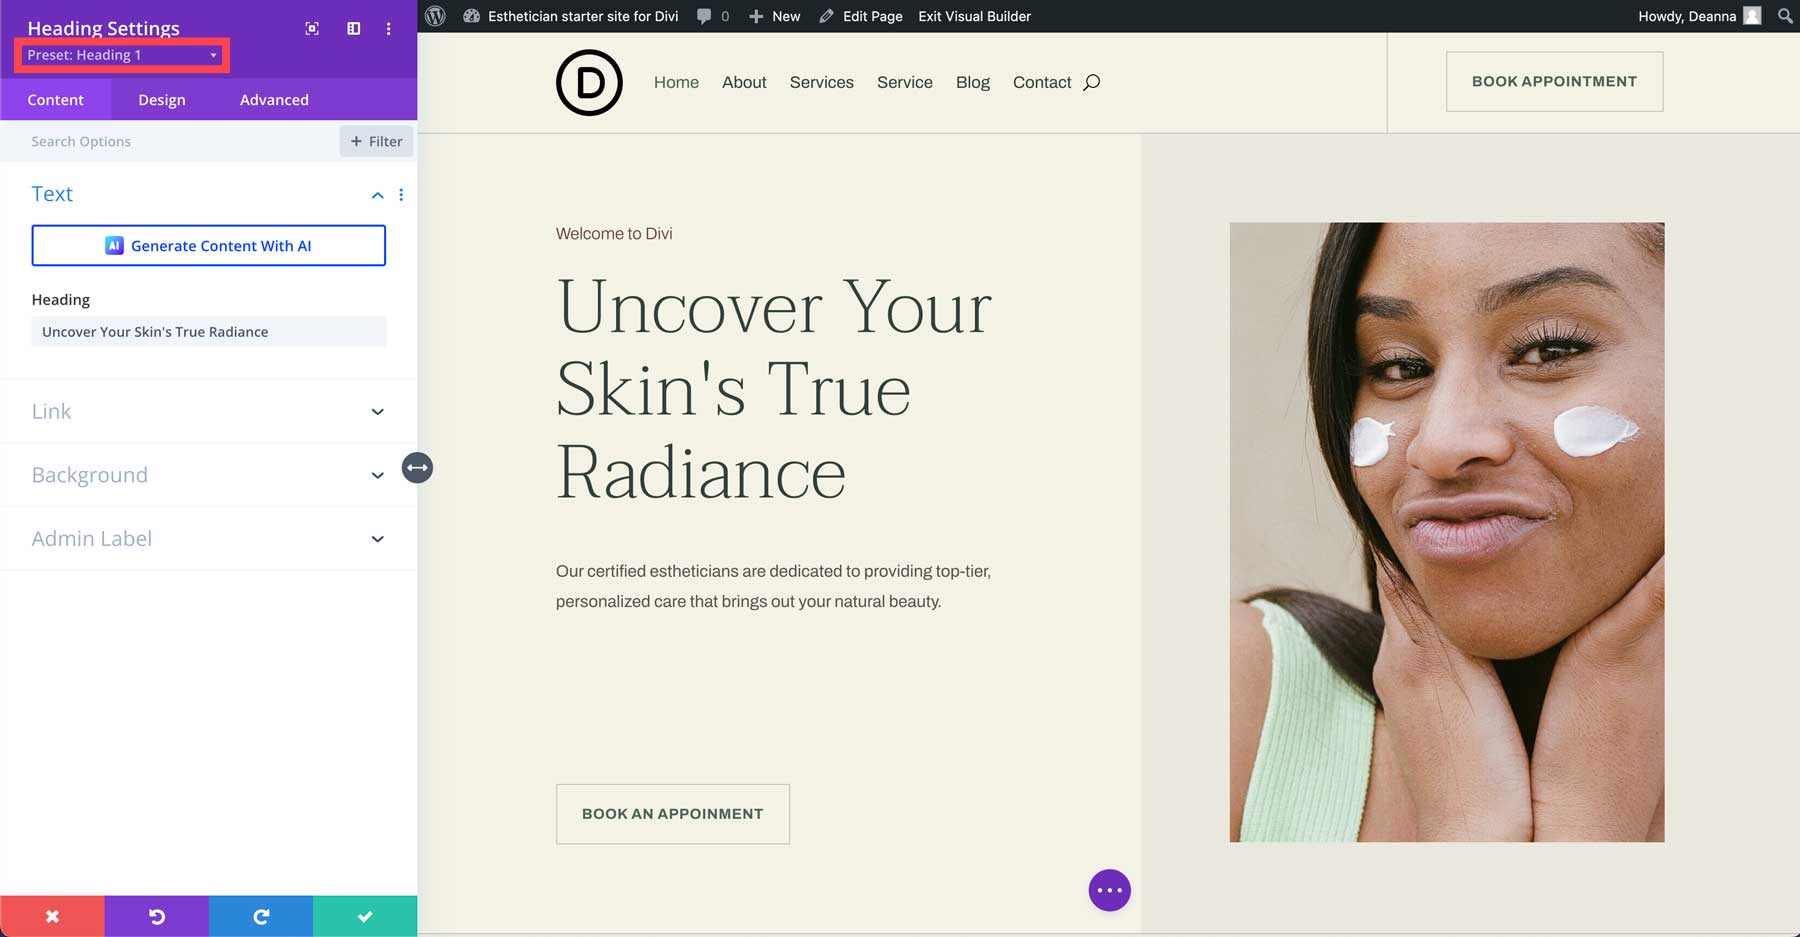1800x937 pixels.
Task: Click the panel resize arrows icon
Action: click(x=417, y=467)
